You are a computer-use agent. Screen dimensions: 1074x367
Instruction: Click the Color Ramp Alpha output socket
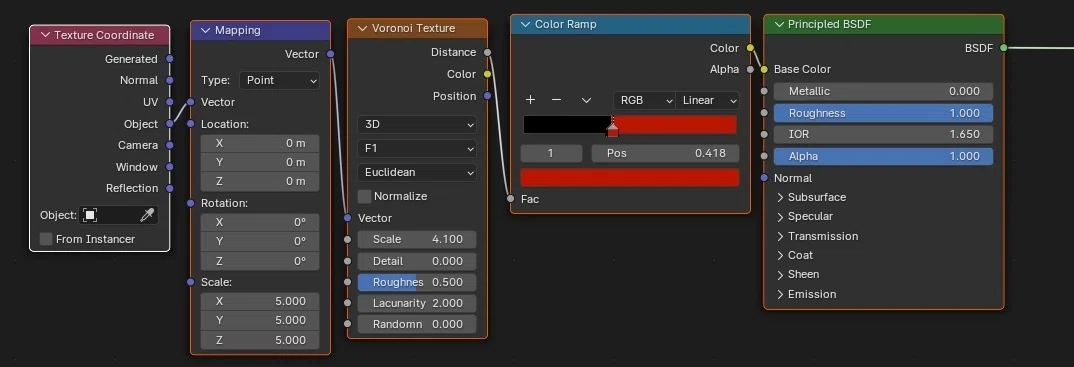click(750, 69)
